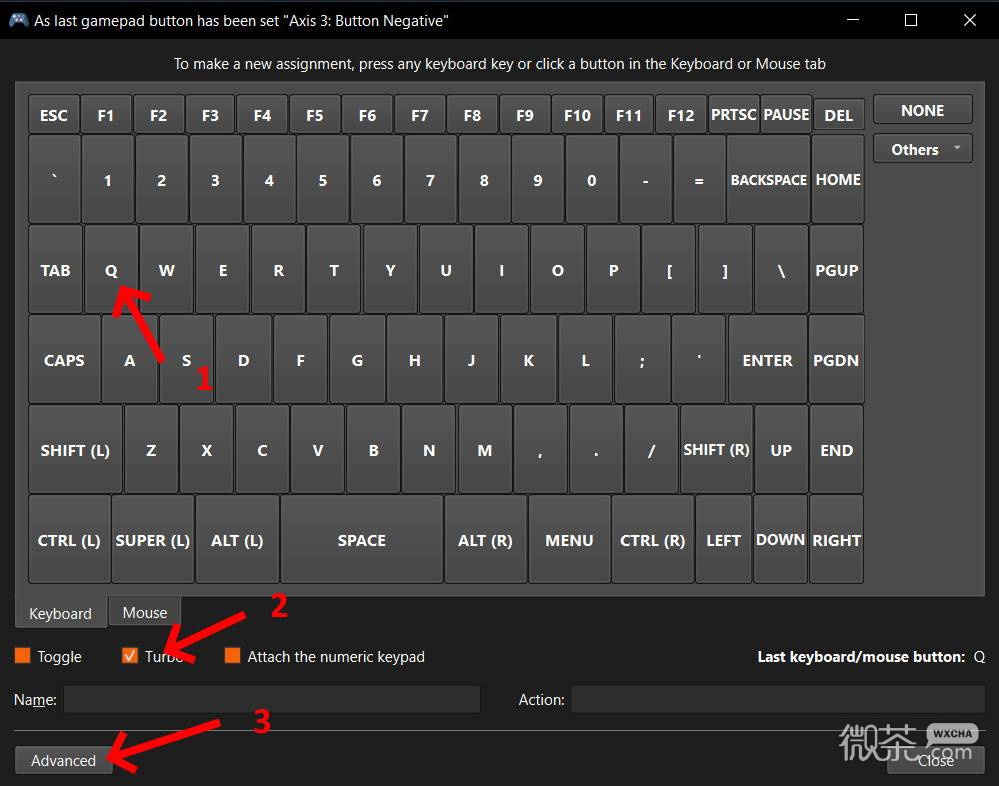The width and height of the screenshot is (999, 786).
Task: Assign the TAB key
Action: click(x=56, y=269)
